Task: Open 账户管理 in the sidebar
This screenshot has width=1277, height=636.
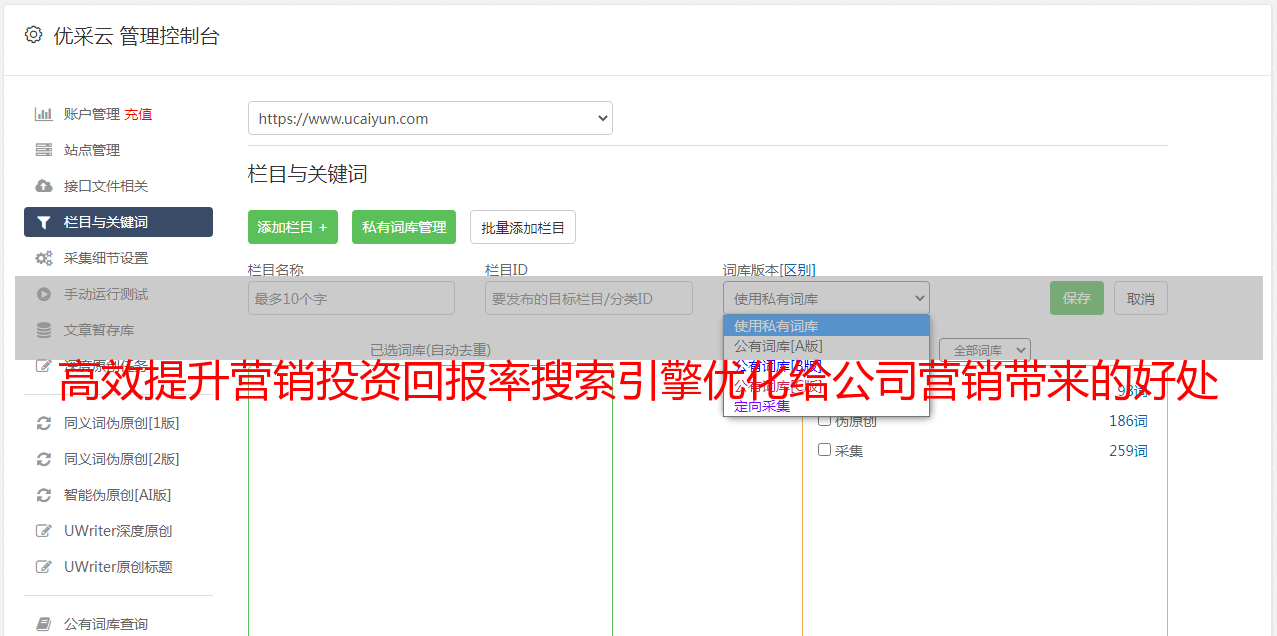Action: click(92, 114)
